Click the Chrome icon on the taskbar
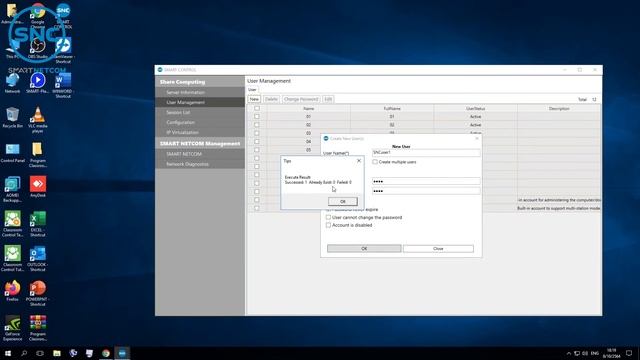 click(x=106, y=353)
